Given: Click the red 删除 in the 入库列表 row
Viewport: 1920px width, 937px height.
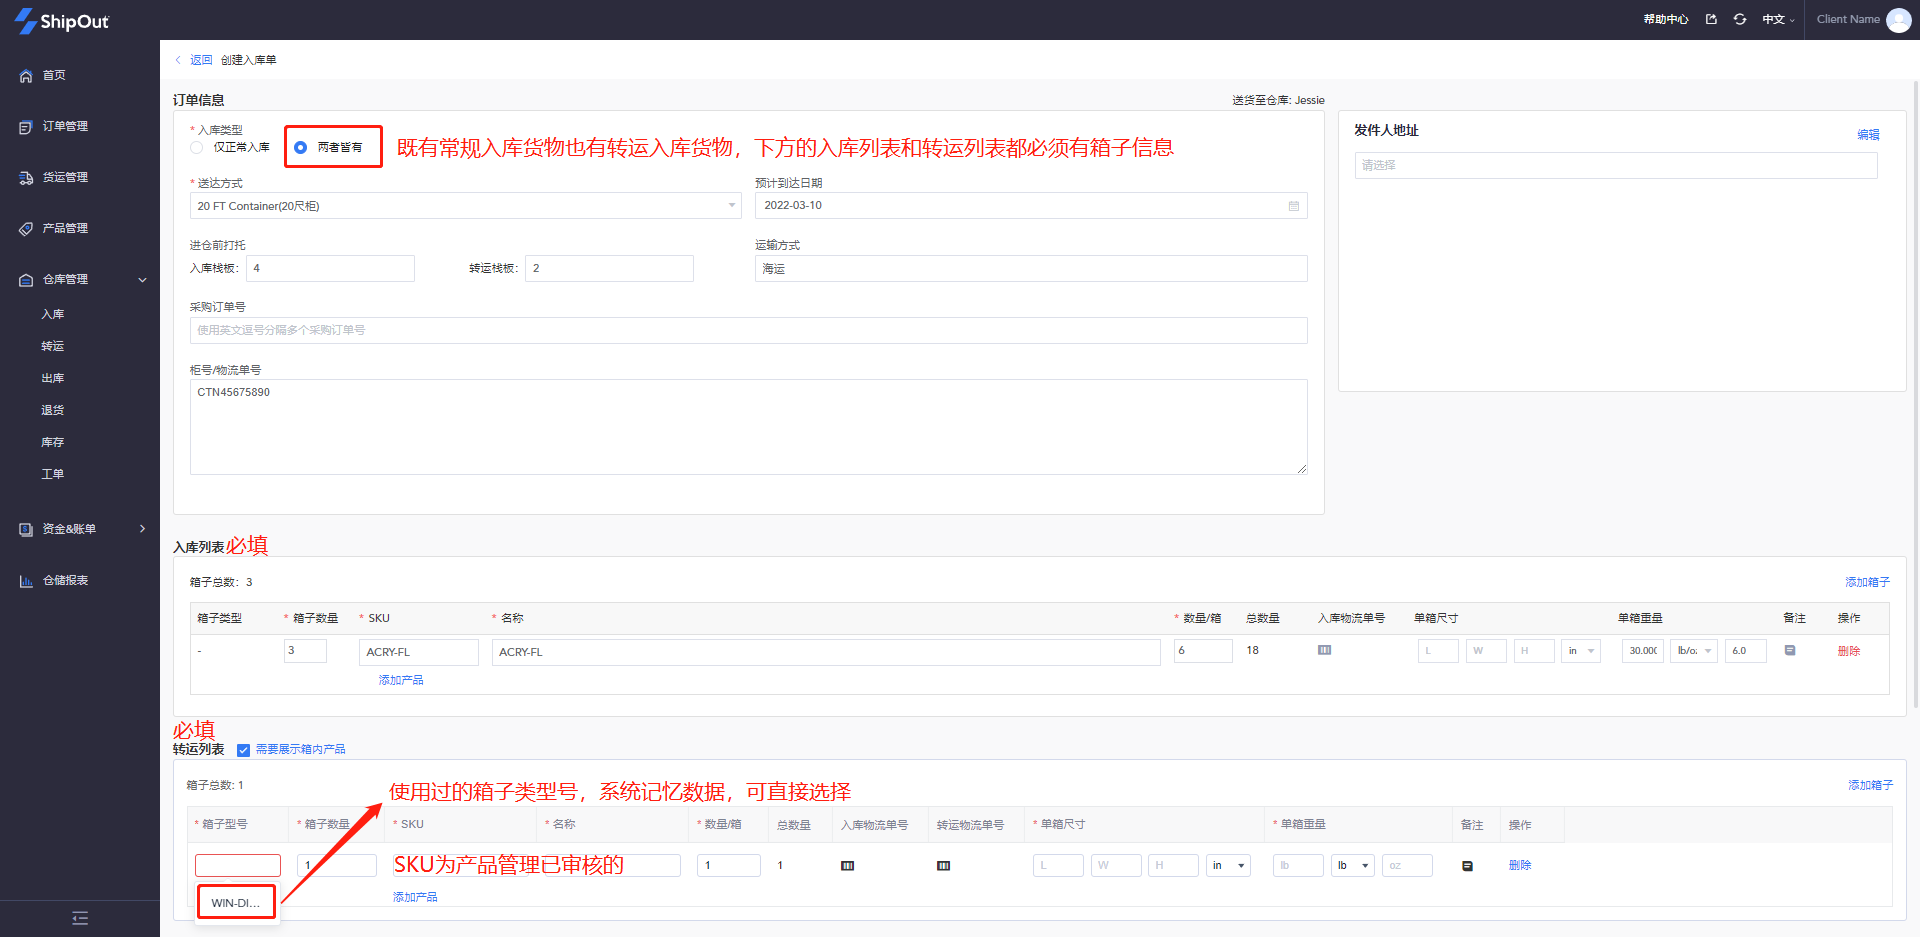Looking at the screenshot, I should 1849,651.
